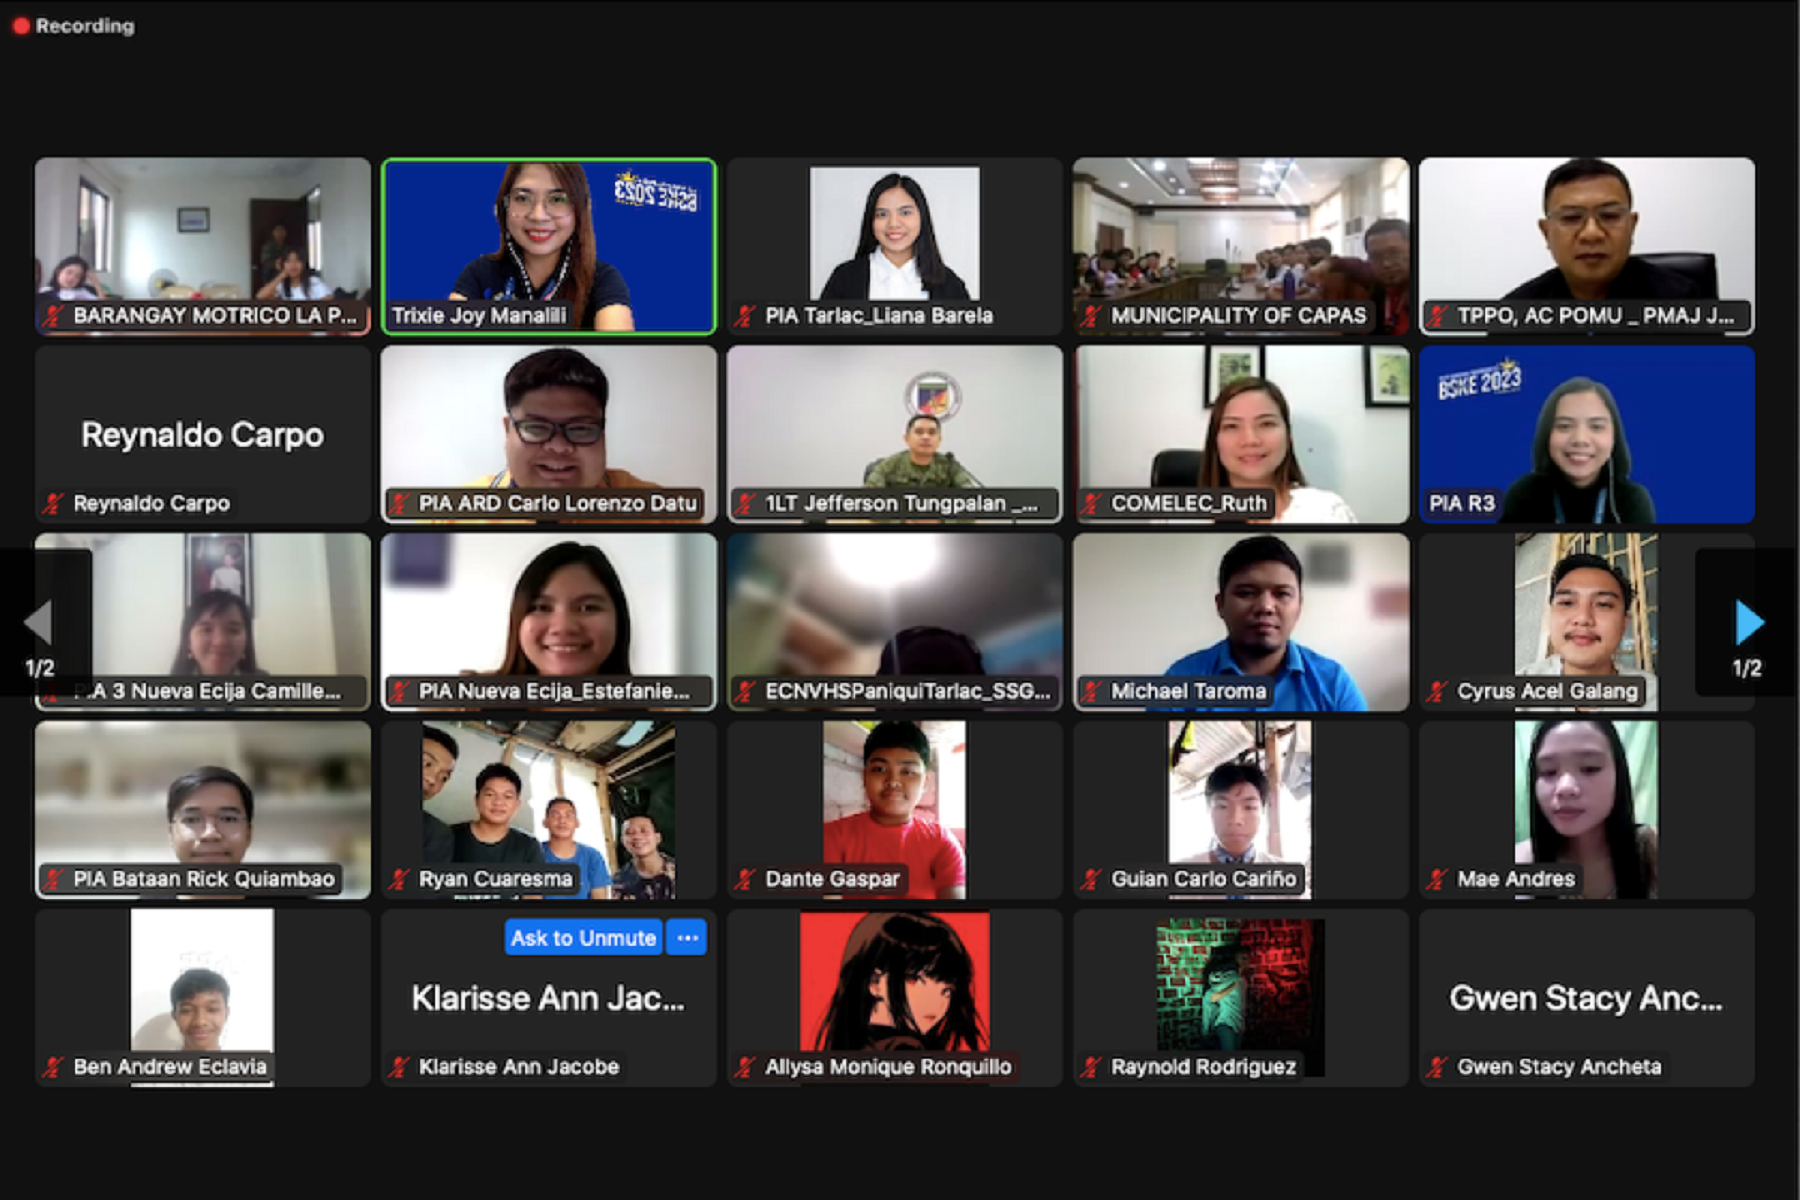
Task: Click muted mic icon of MUNICIPALITY OF CAPAS
Action: click(x=1091, y=316)
